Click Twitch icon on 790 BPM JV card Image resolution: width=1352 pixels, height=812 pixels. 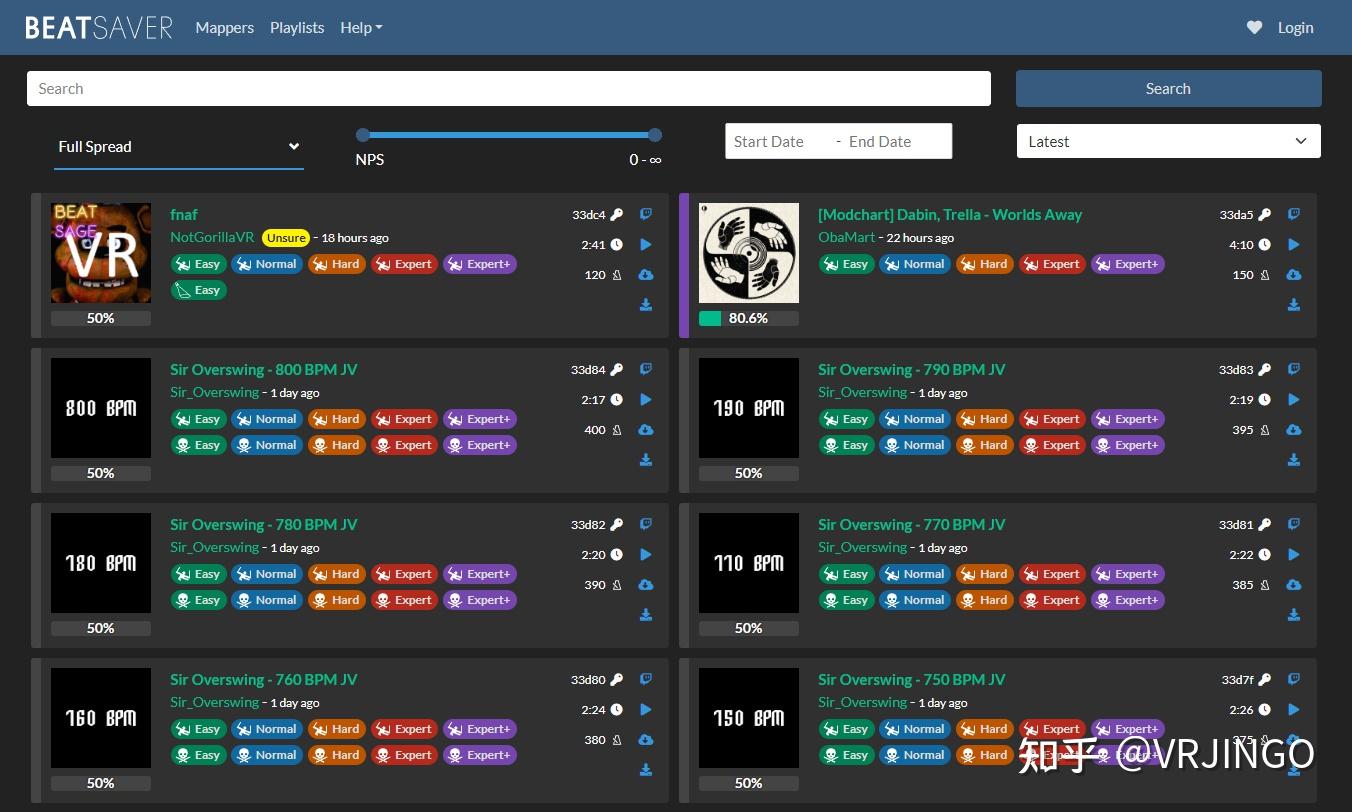point(1294,369)
